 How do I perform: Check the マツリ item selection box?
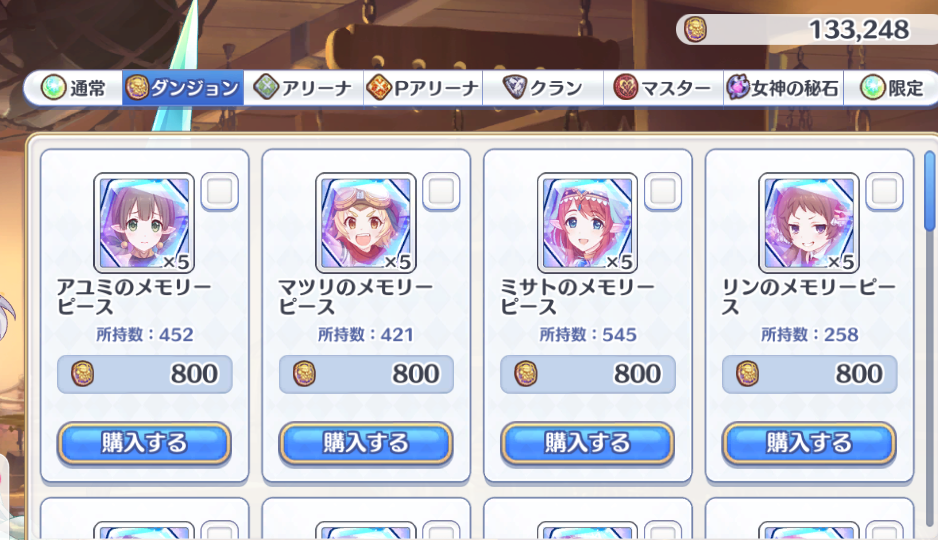(441, 191)
